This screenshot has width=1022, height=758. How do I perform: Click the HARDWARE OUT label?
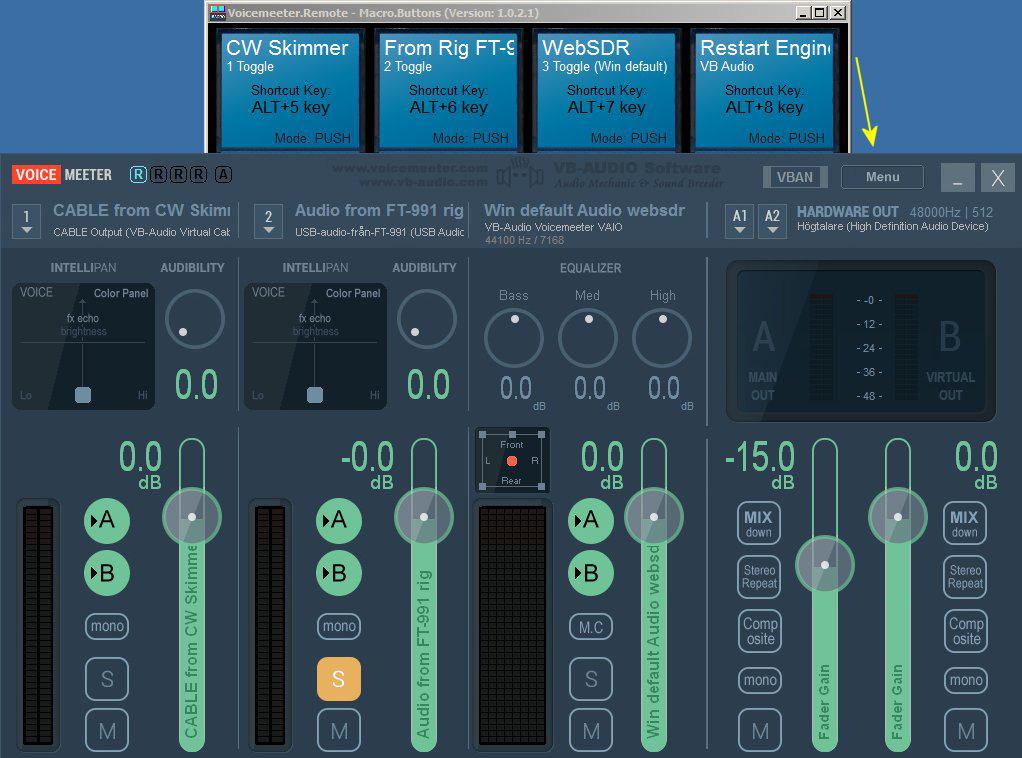click(x=847, y=212)
